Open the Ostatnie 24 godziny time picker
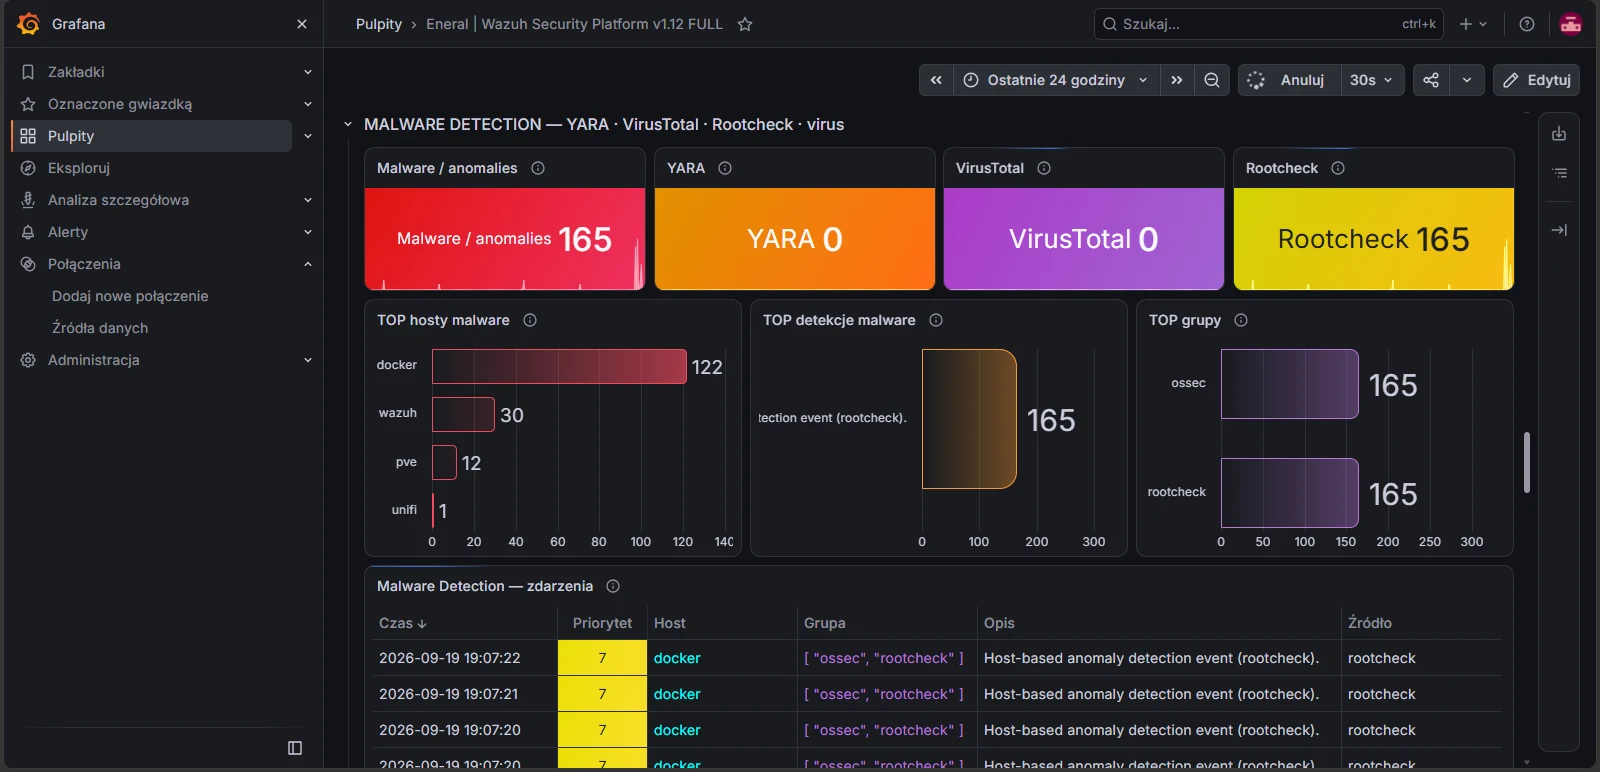The width and height of the screenshot is (1600, 772). [1056, 80]
